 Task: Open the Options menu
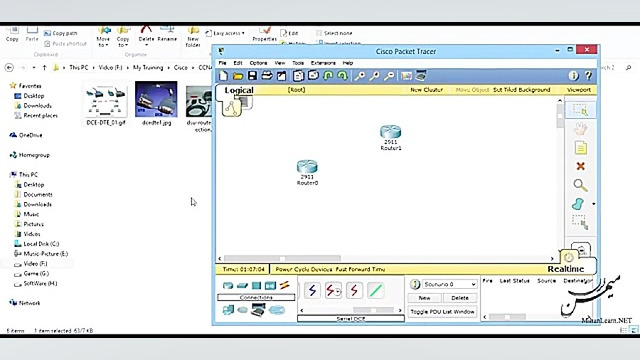tap(258, 63)
